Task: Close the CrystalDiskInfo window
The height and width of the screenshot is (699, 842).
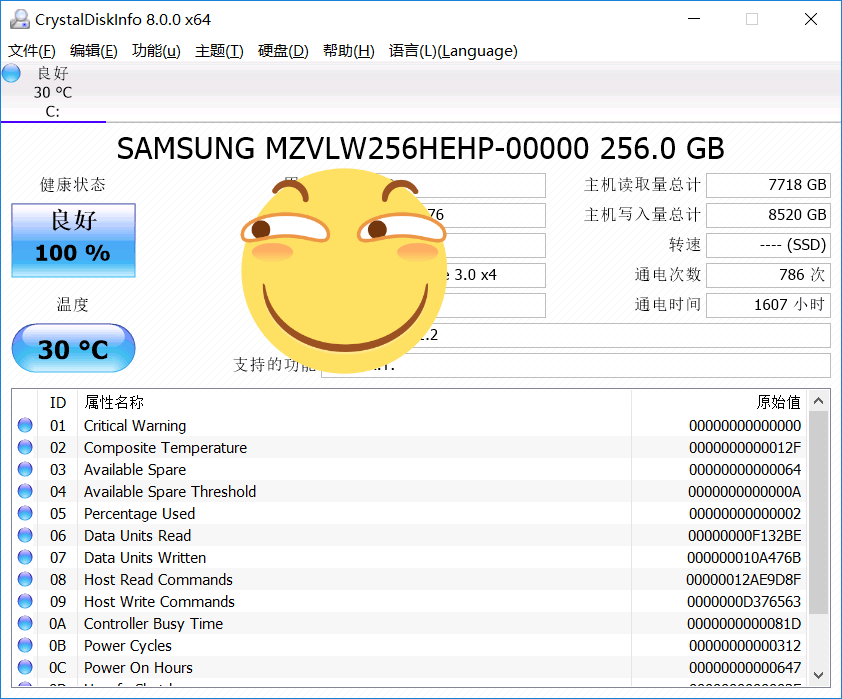Action: tap(811, 19)
